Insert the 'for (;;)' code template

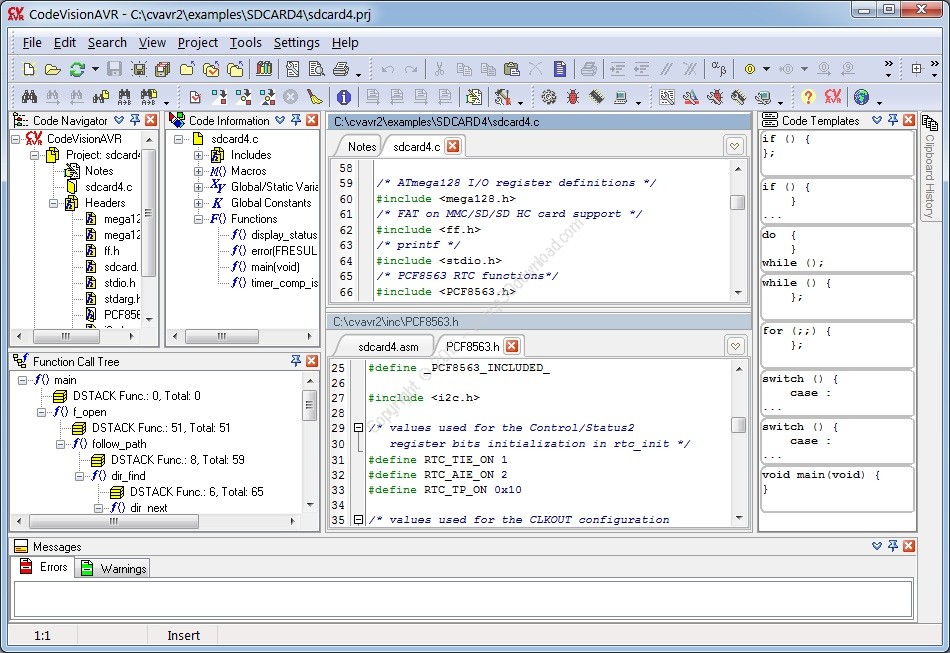pos(837,344)
